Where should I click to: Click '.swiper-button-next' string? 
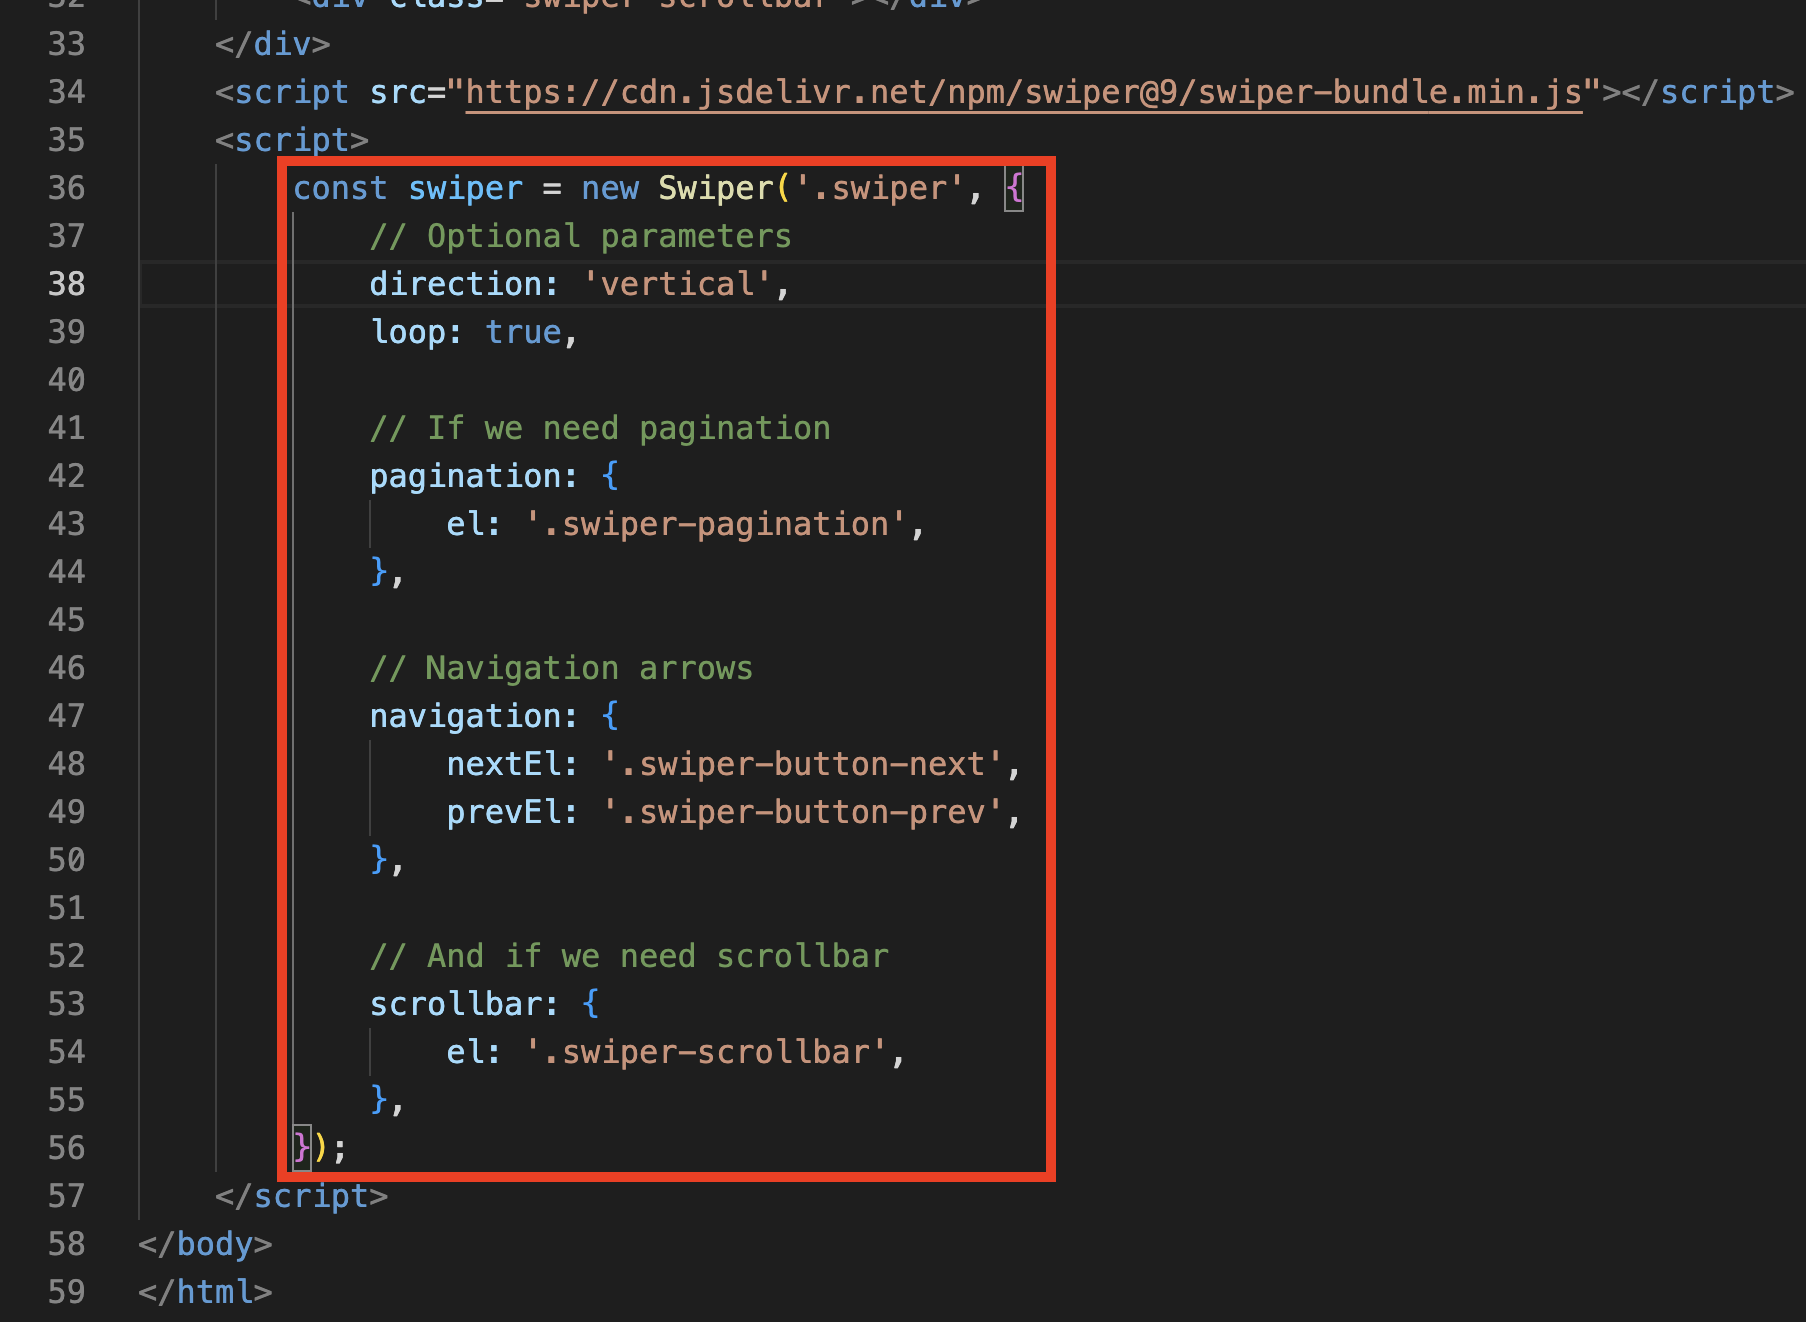tap(803, 764)
